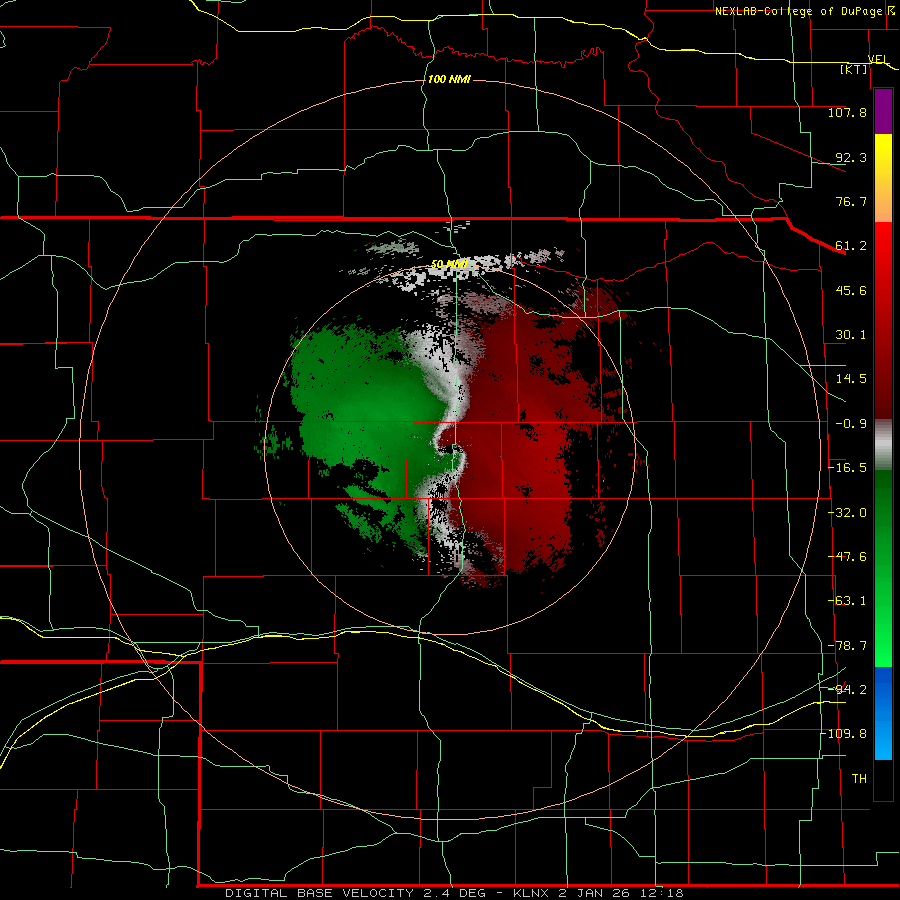Click the 14.5 scale value
This screenshot has width=900, height=900.
[851, 379]
